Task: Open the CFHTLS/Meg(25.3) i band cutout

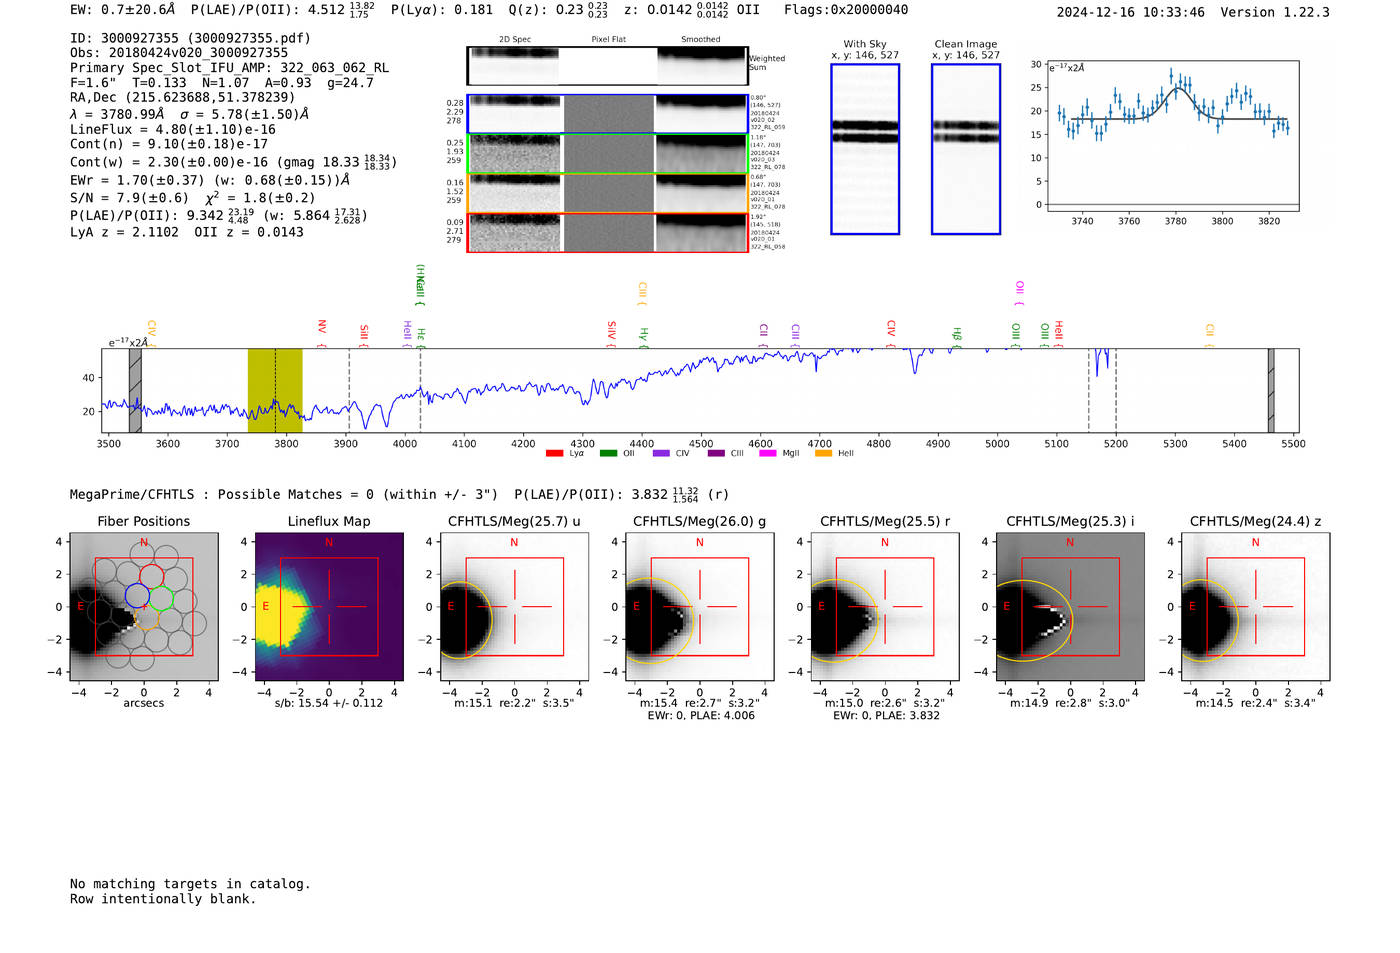Action: pos(1070,606)
